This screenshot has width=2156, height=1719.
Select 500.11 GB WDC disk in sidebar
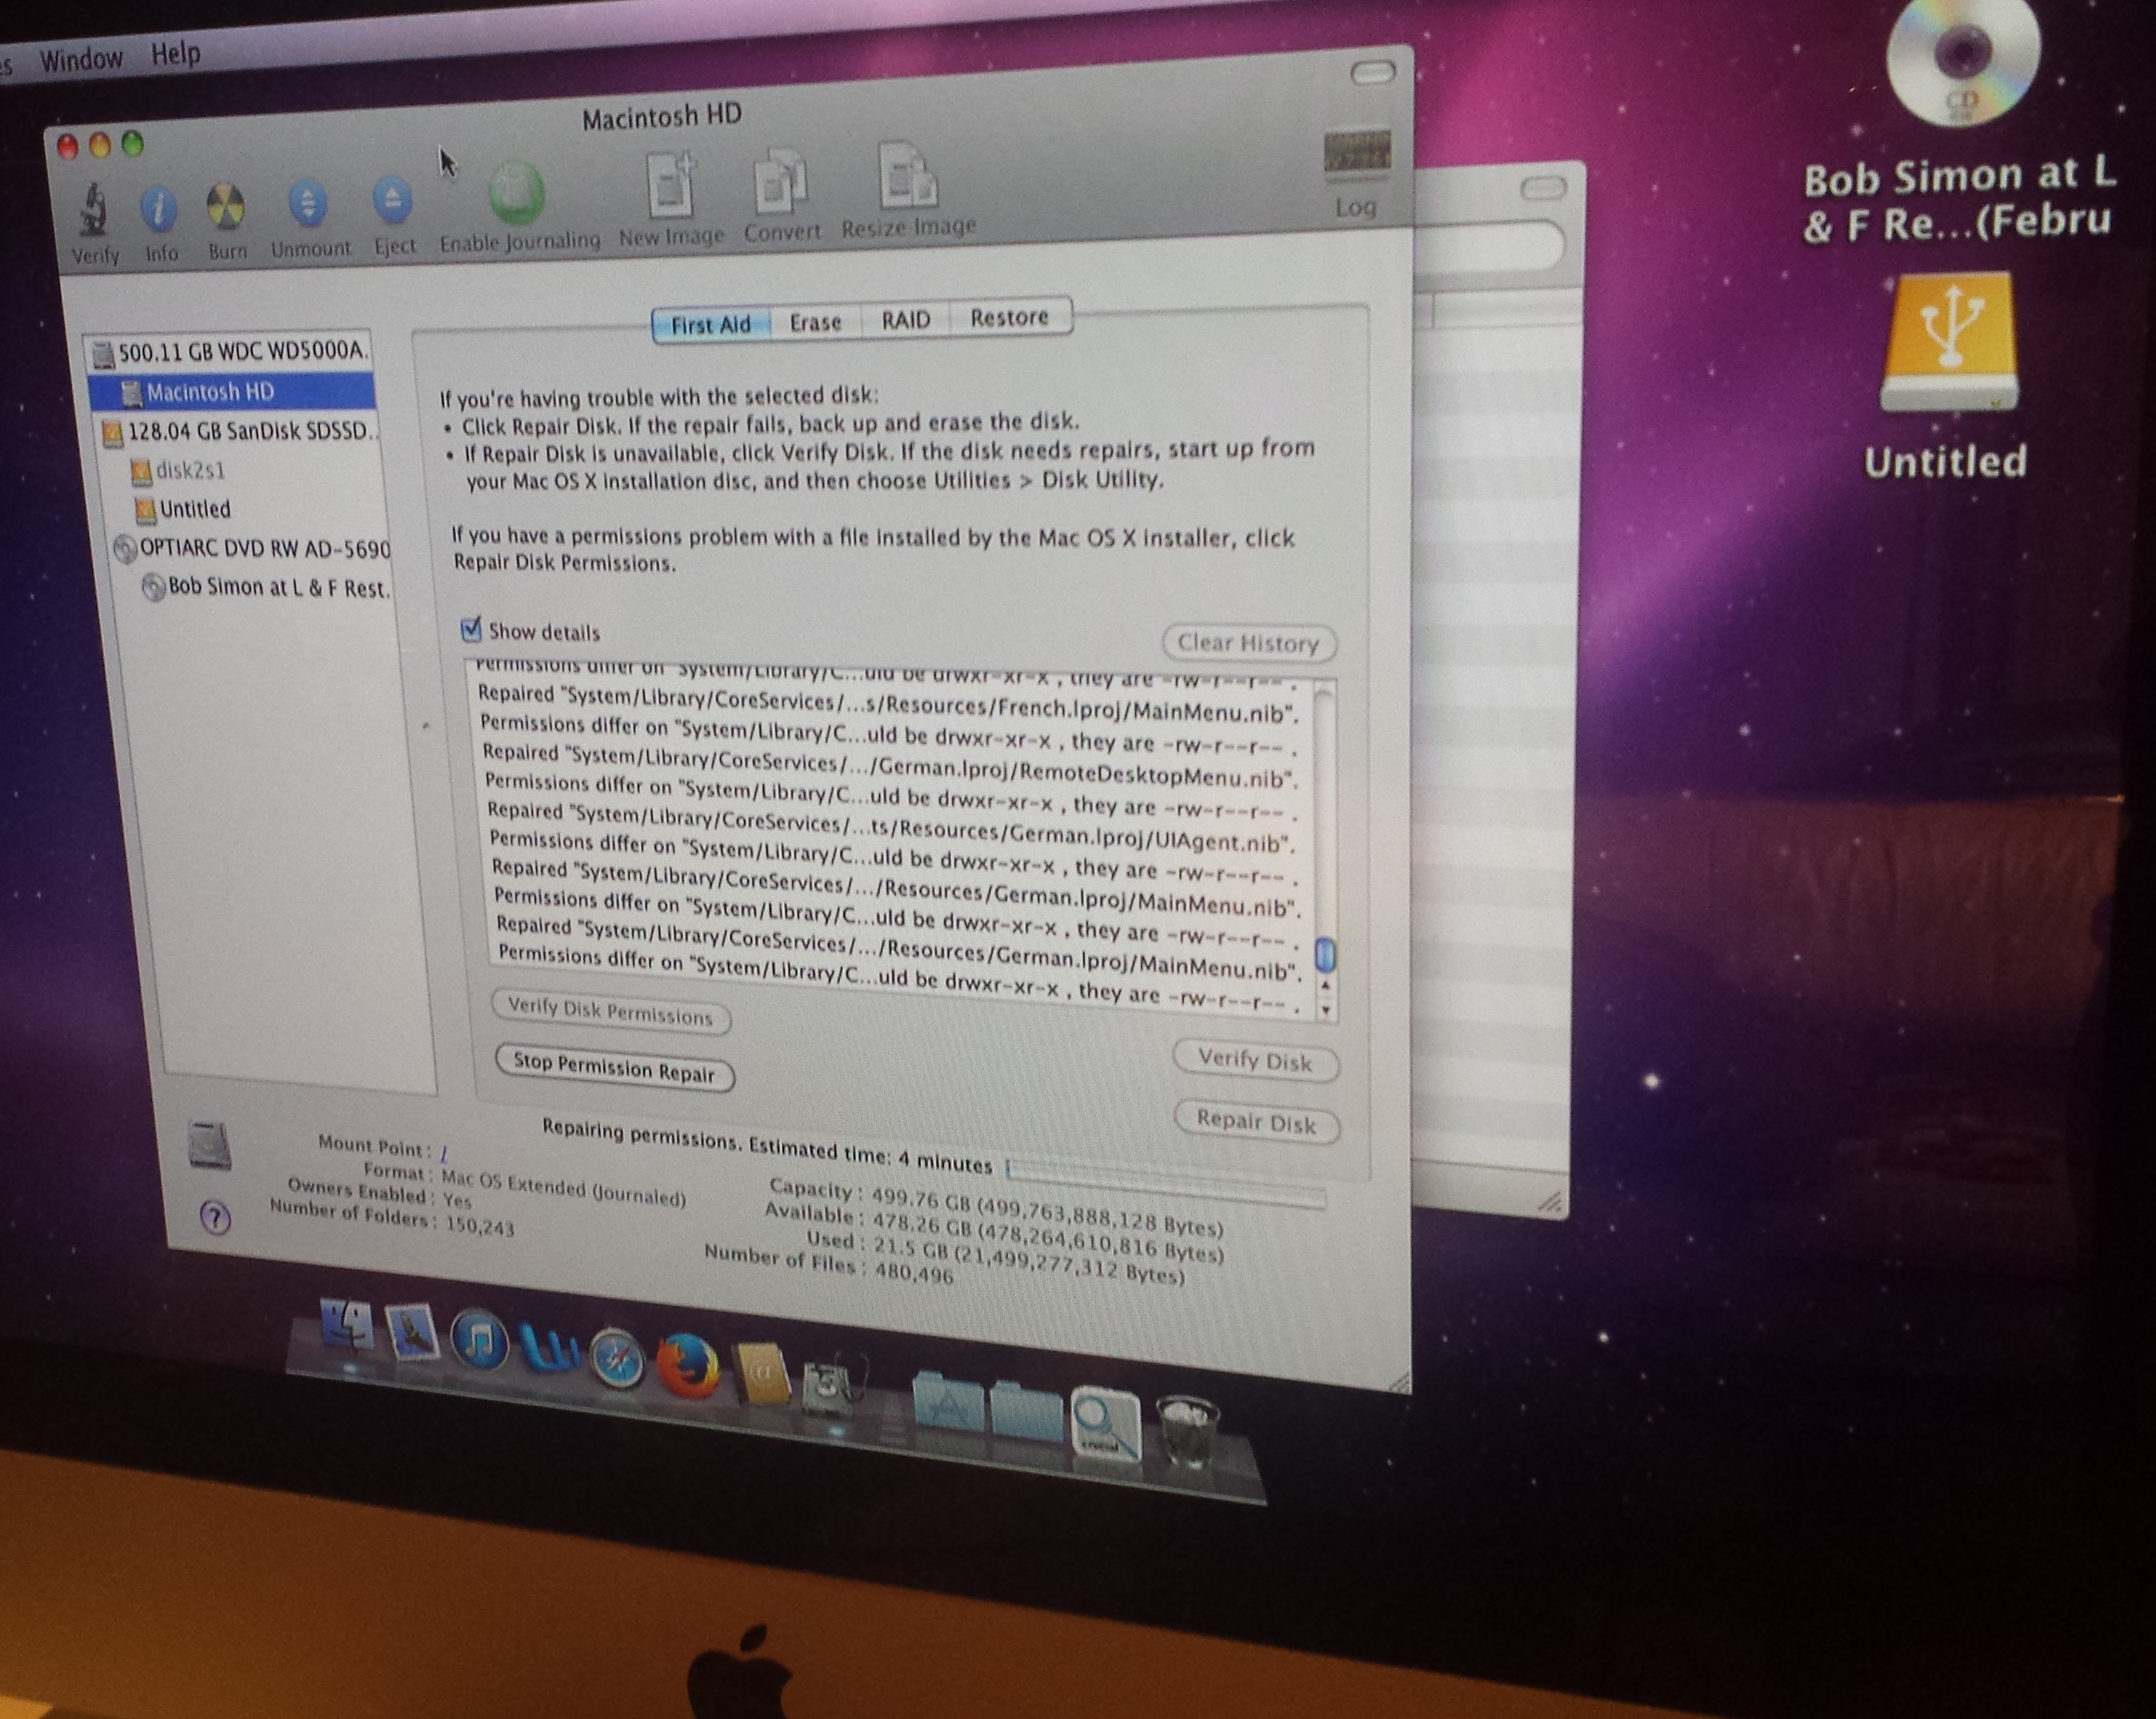pos(231,351)
